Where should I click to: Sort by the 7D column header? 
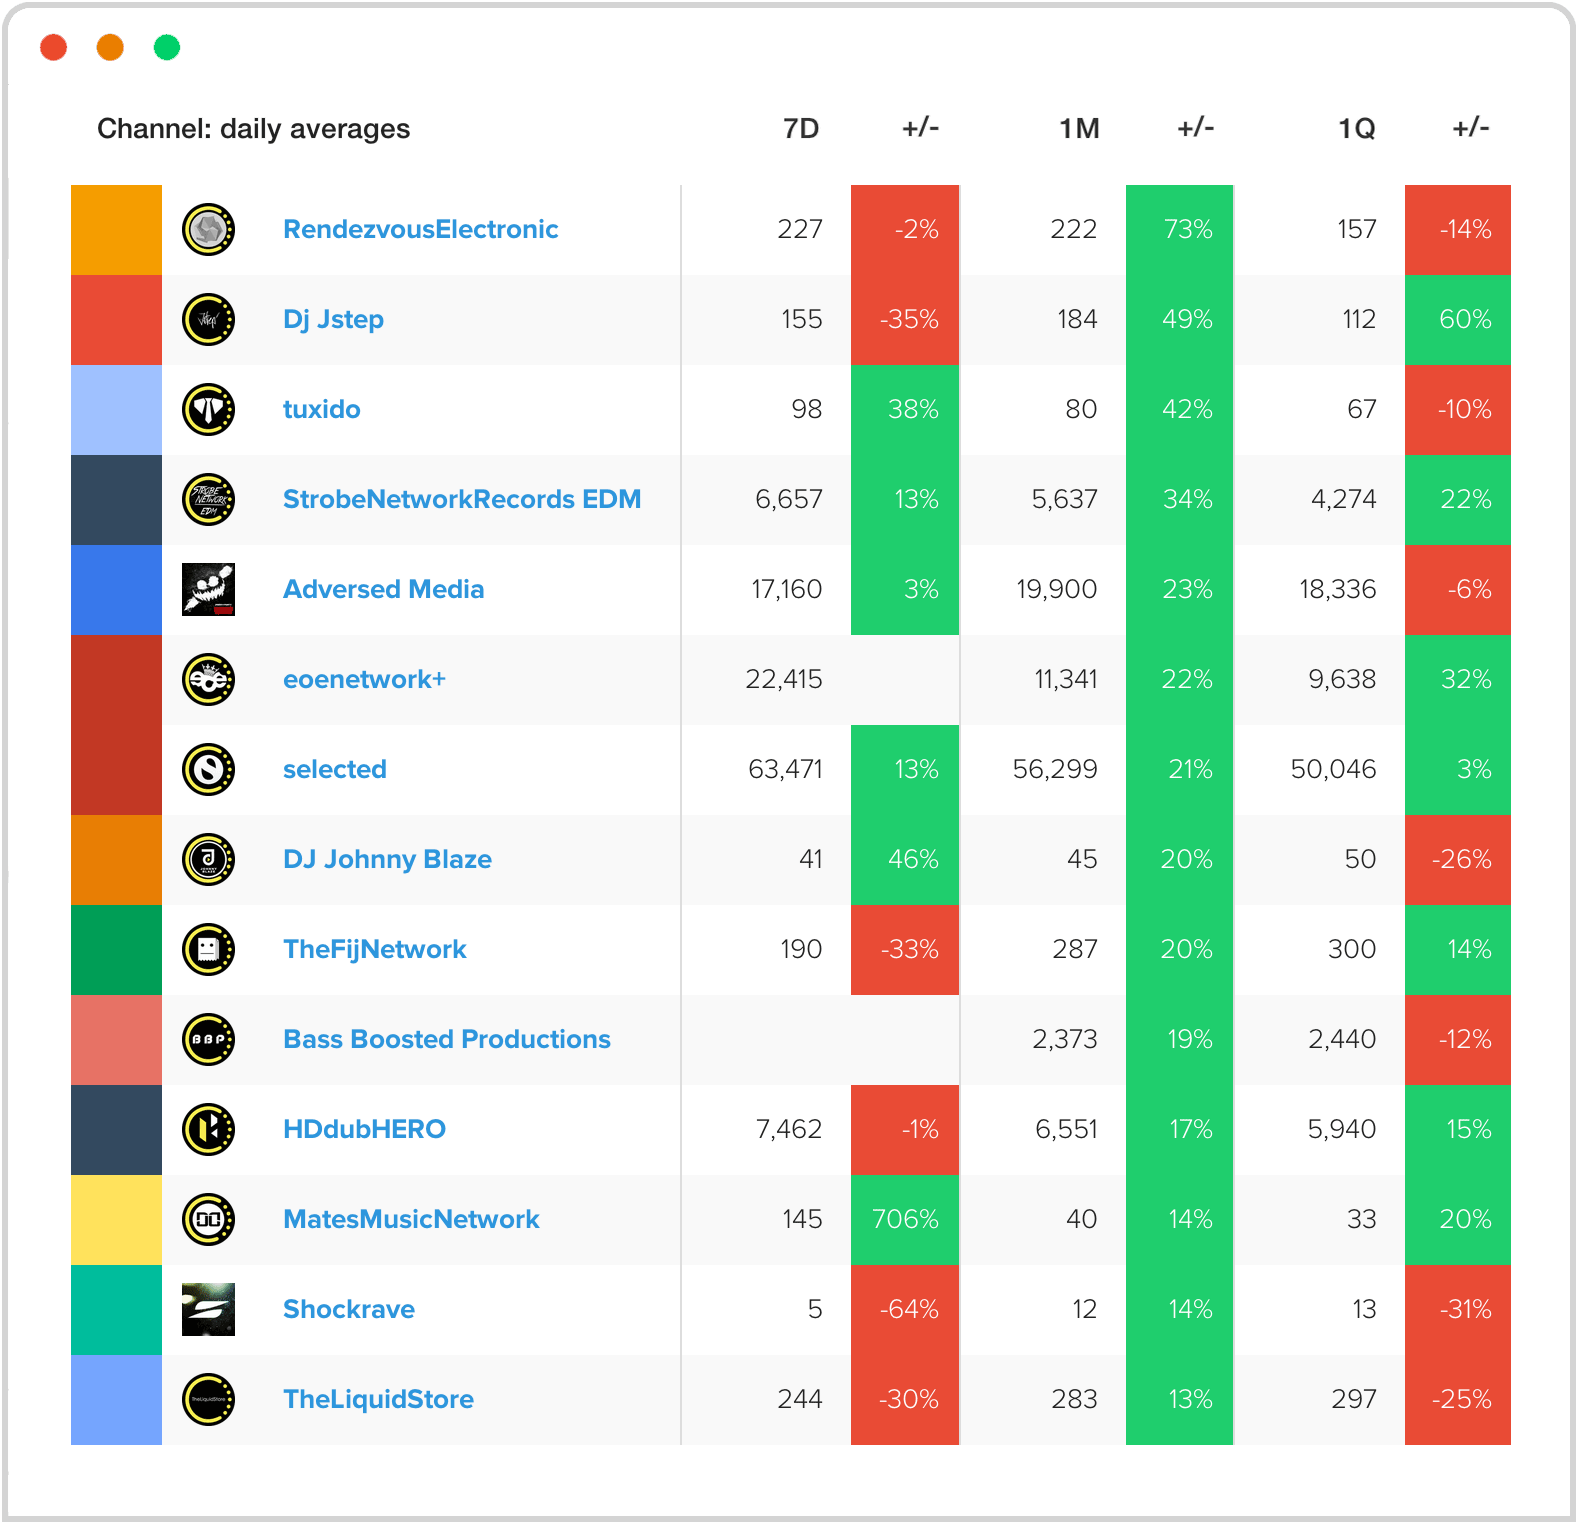[800, 129]
